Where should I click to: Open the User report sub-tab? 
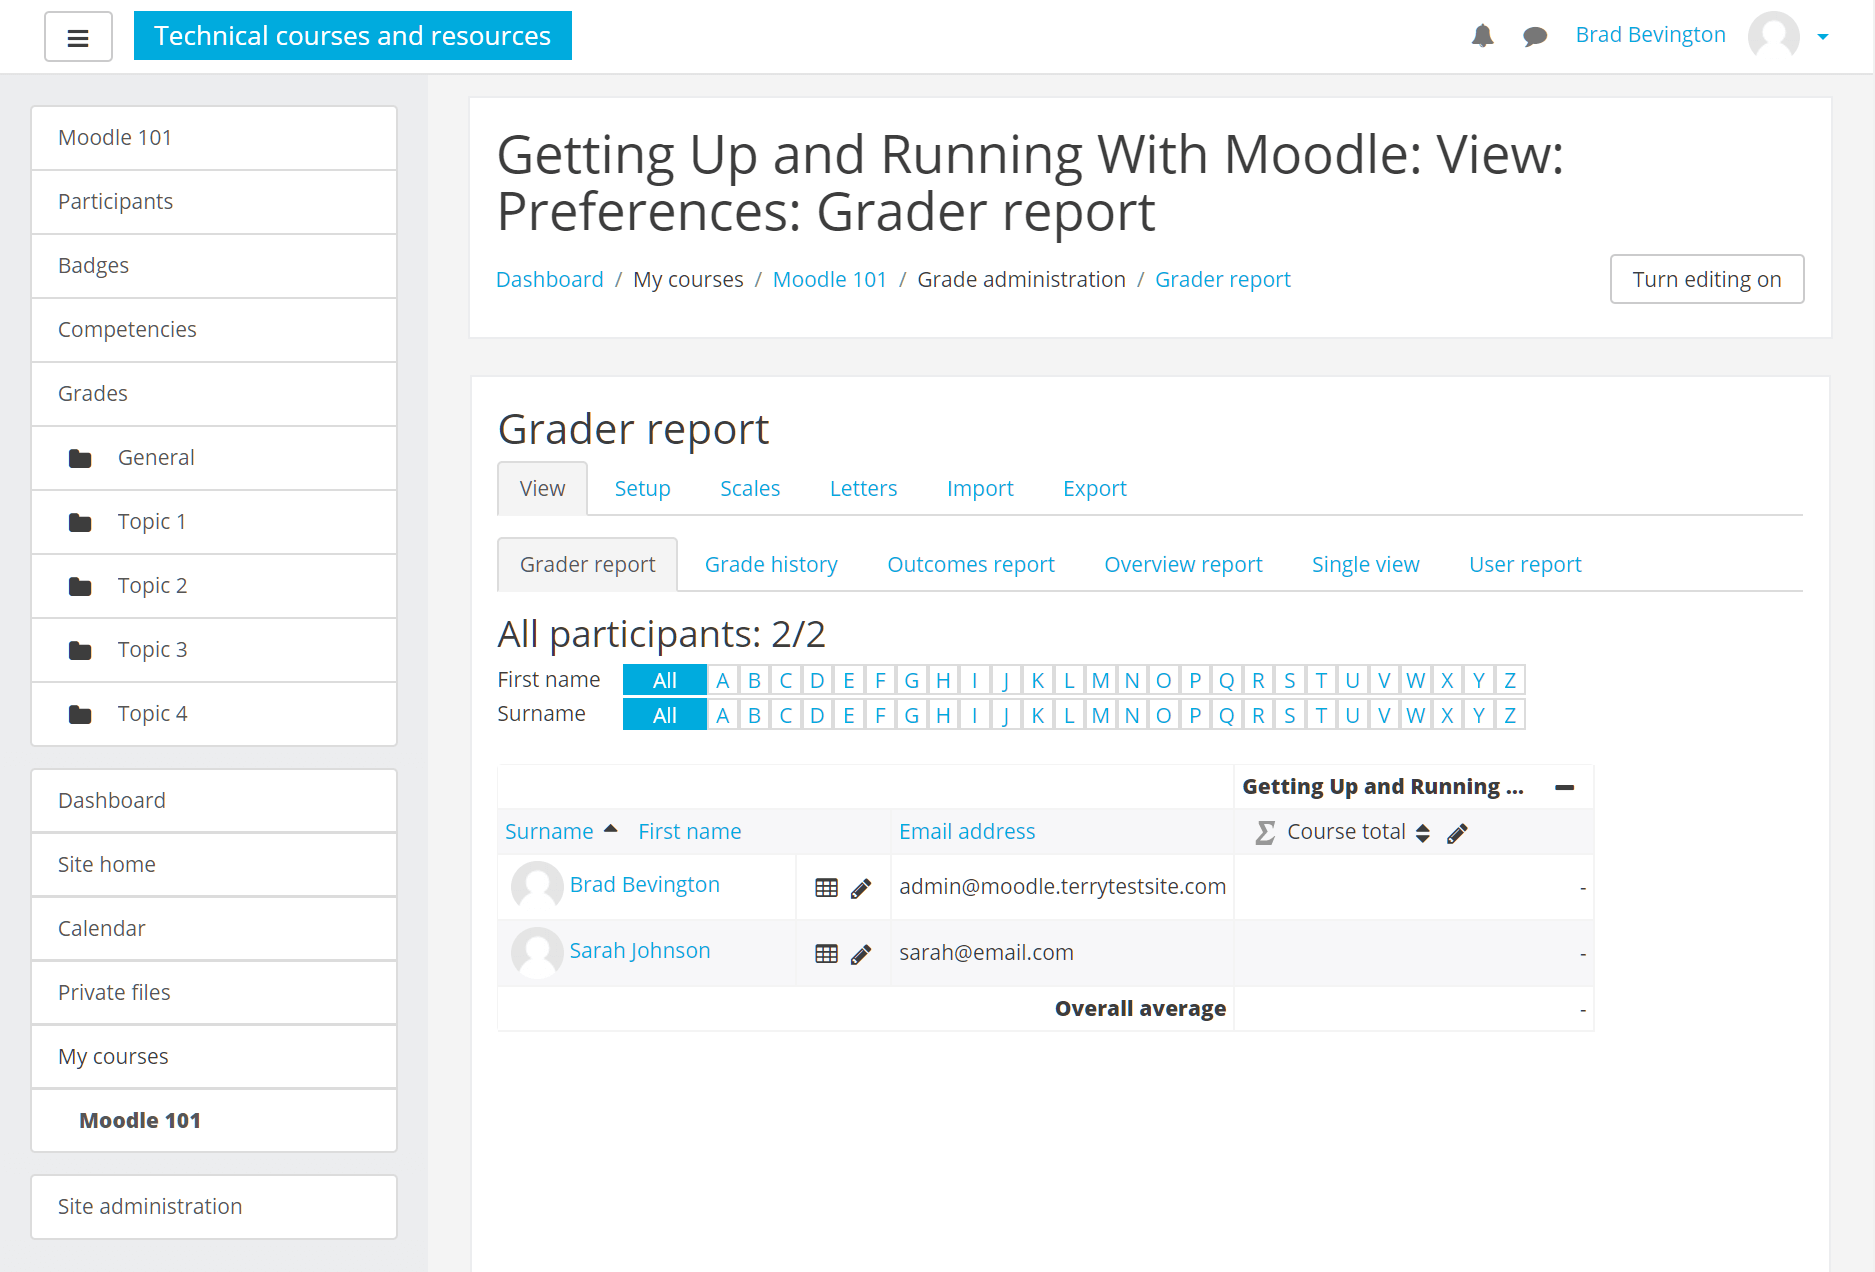pos(1525,564)
